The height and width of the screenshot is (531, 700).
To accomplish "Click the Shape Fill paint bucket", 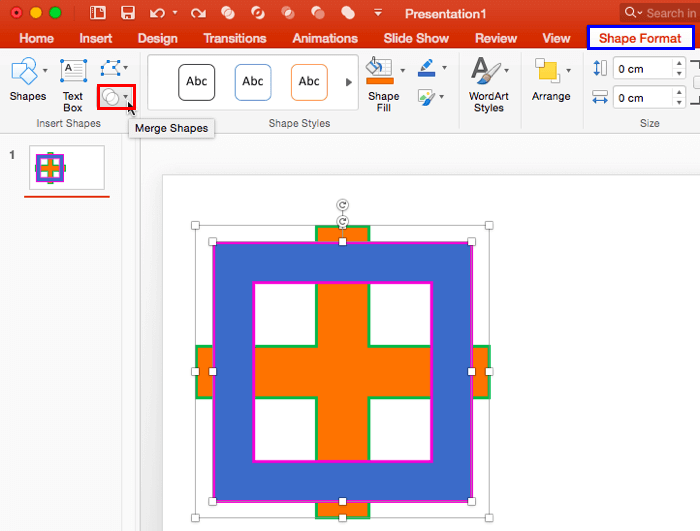I will [380, 71].
